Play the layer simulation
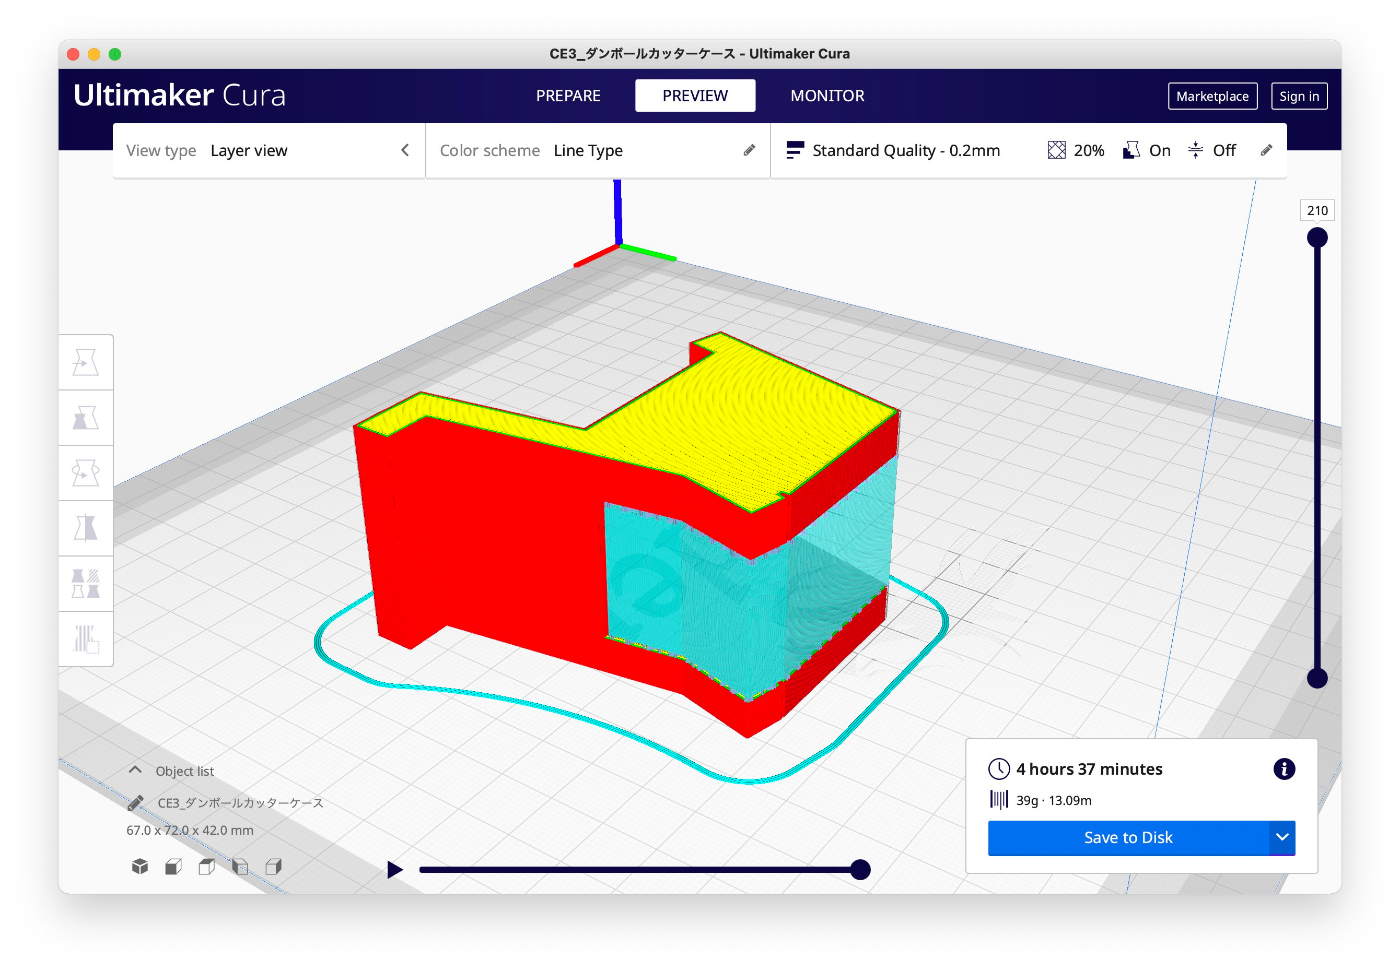Image resolution: width=1400 pixels, height=971 pixels. (395, 870)
